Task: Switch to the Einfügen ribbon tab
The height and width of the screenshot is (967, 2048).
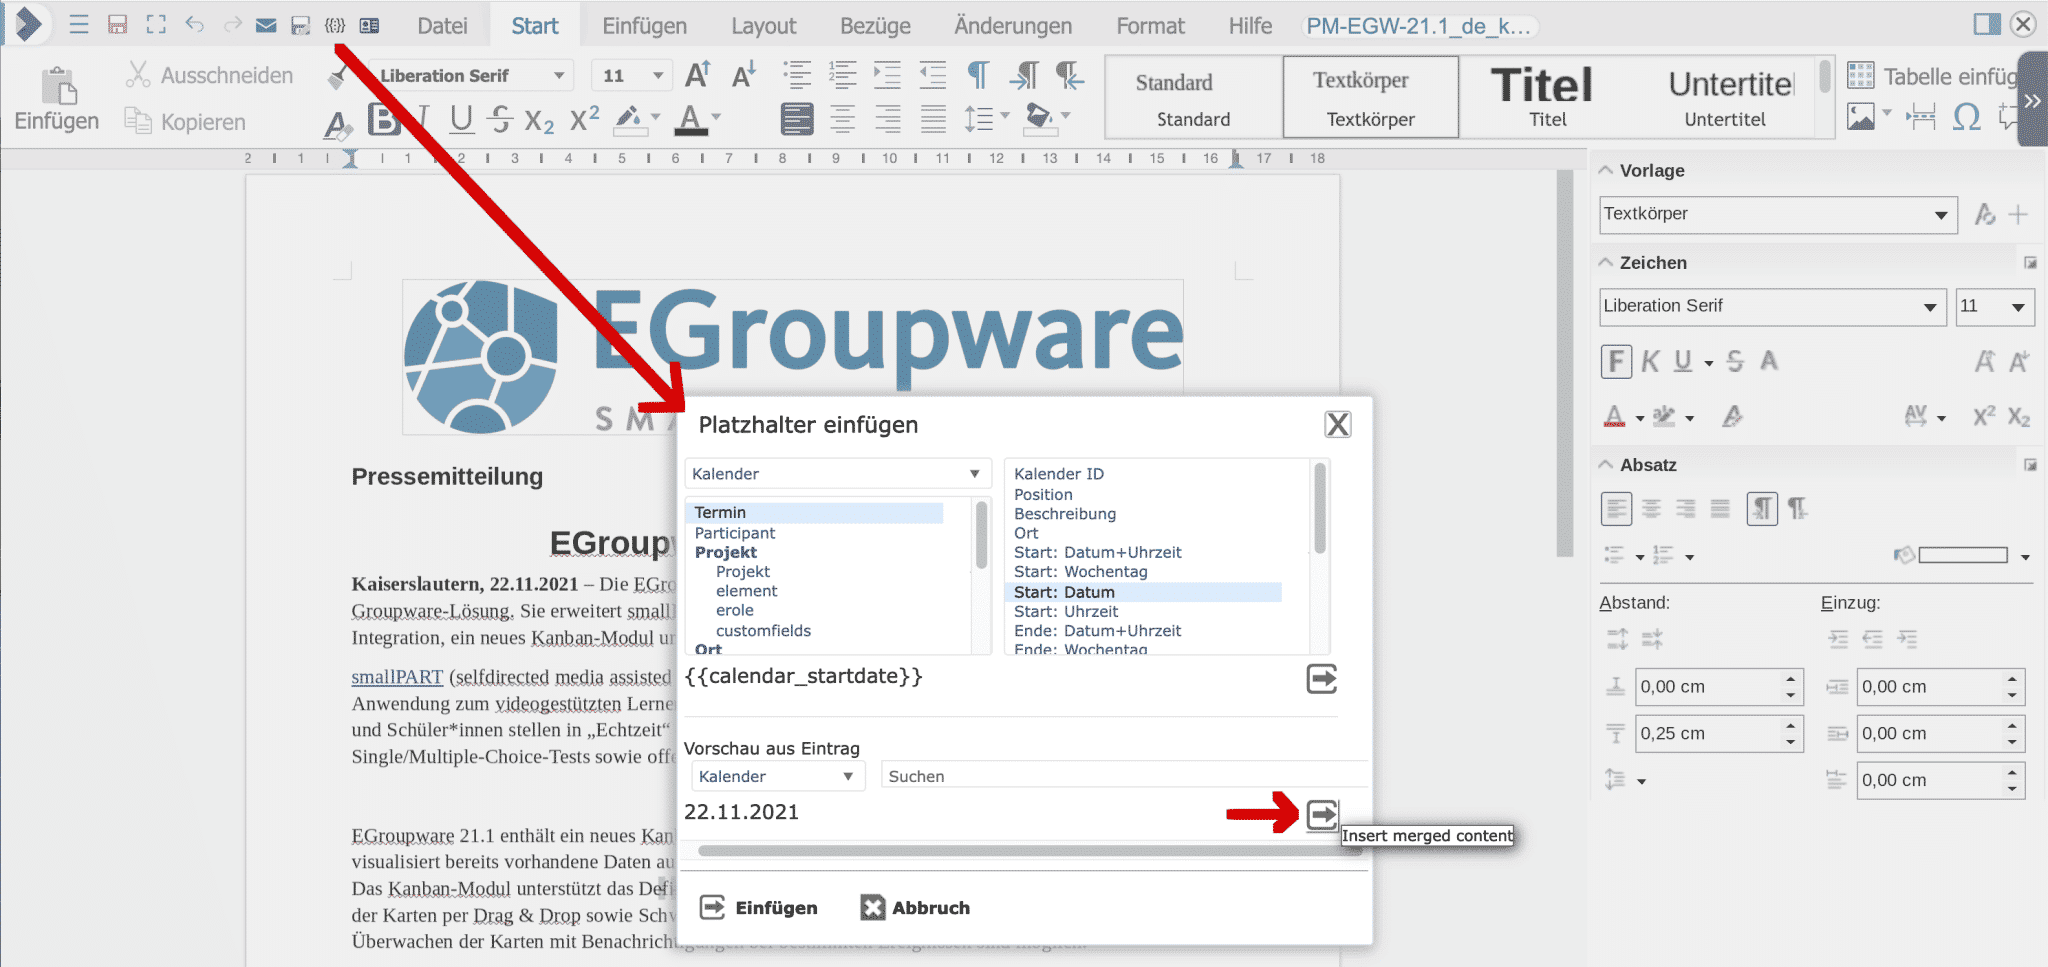Action: coord(643,25)
